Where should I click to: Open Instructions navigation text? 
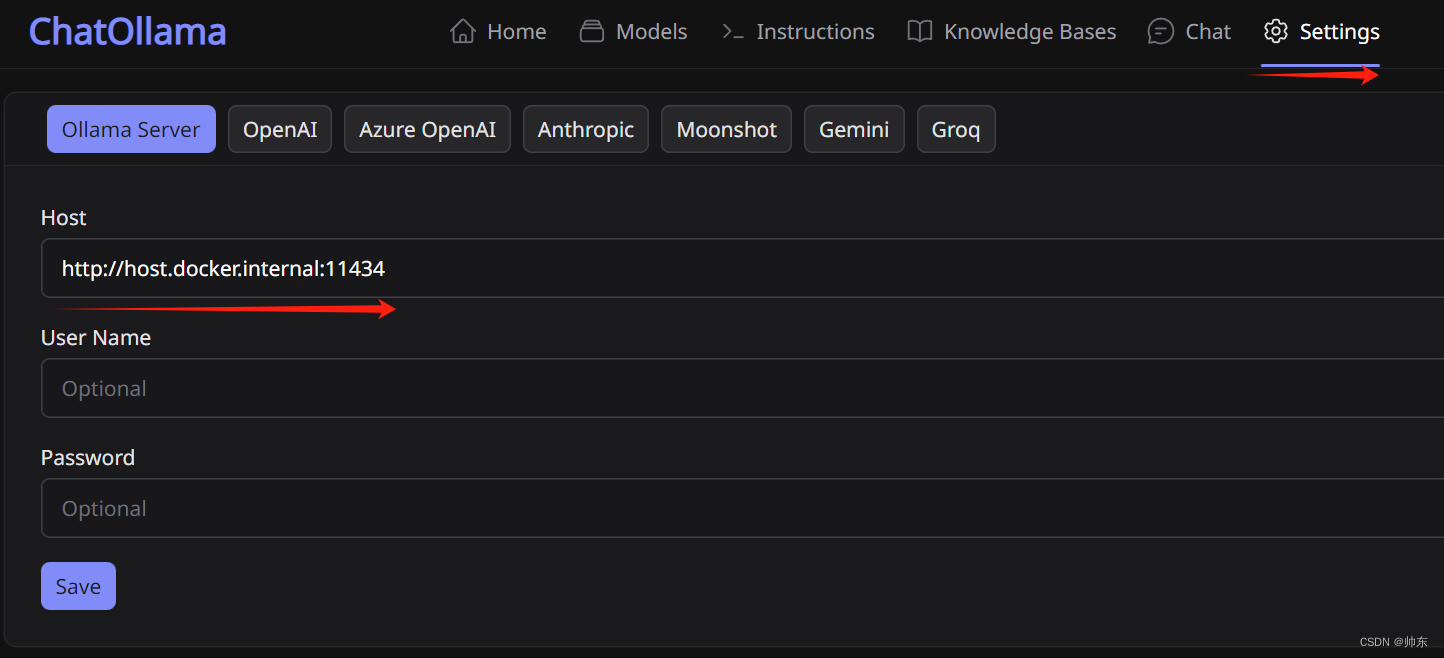tap(816, 32)
